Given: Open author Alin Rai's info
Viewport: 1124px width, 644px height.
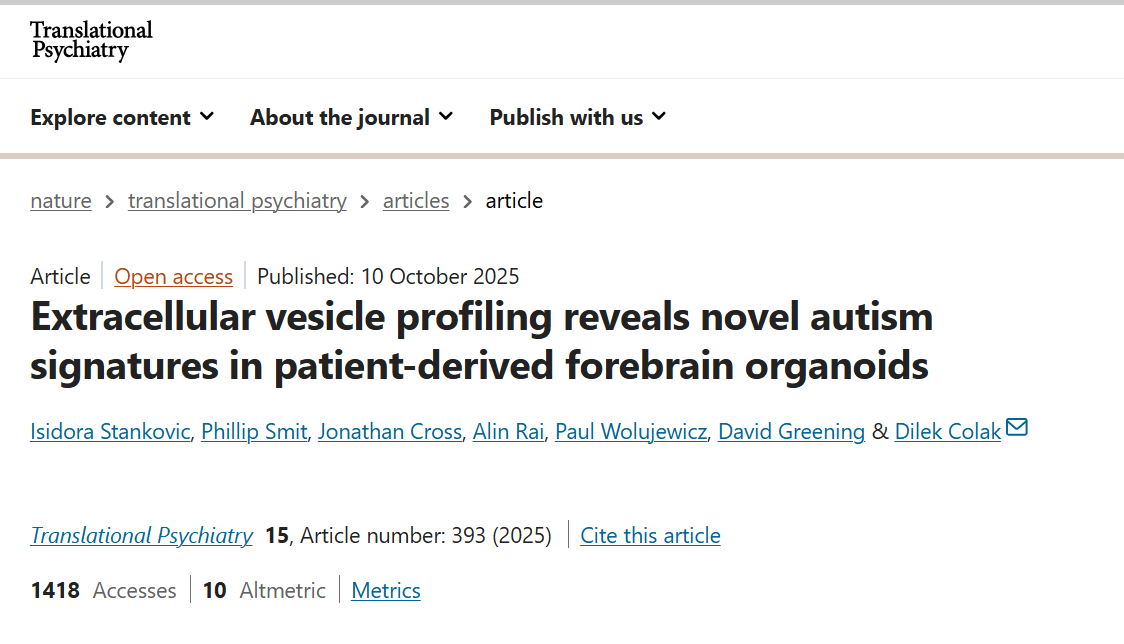Looking at the screenshot, I should 508,432.
